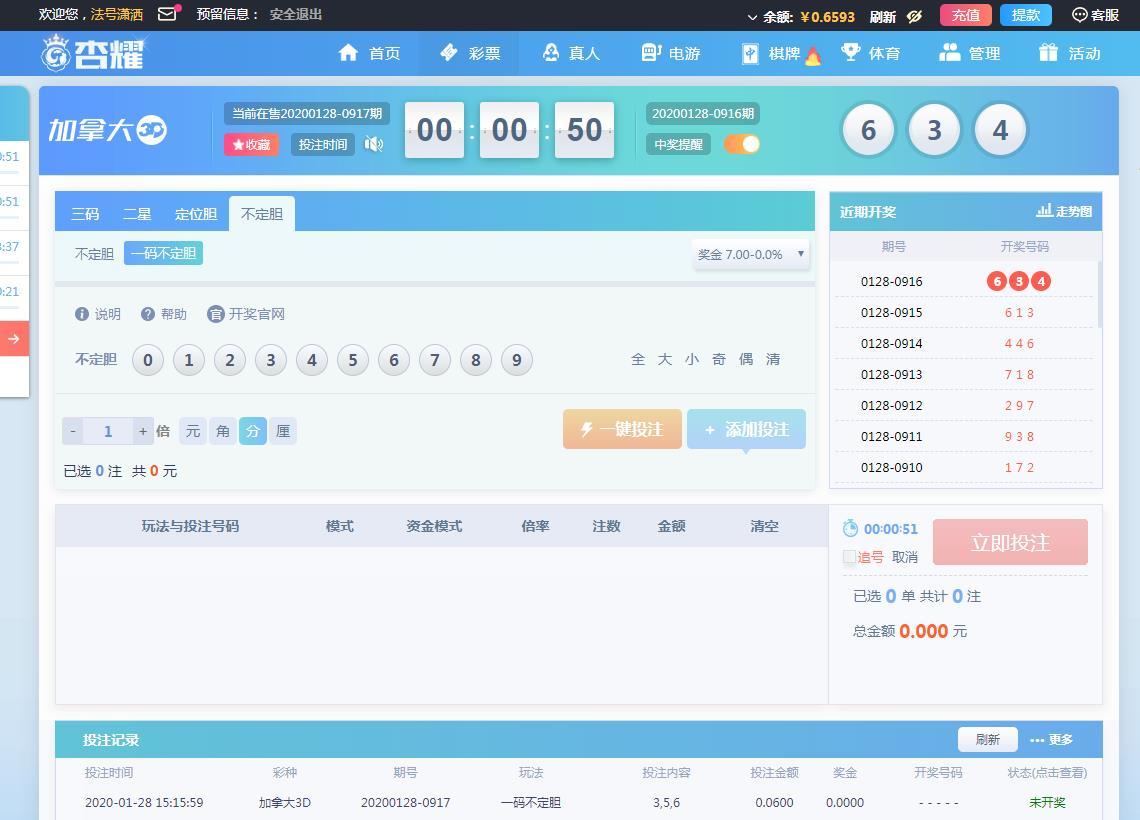This screenshot has width=1140, height=820.
Task: Select number ball 3
Action: pyautogui.click(x=270, y=360)
